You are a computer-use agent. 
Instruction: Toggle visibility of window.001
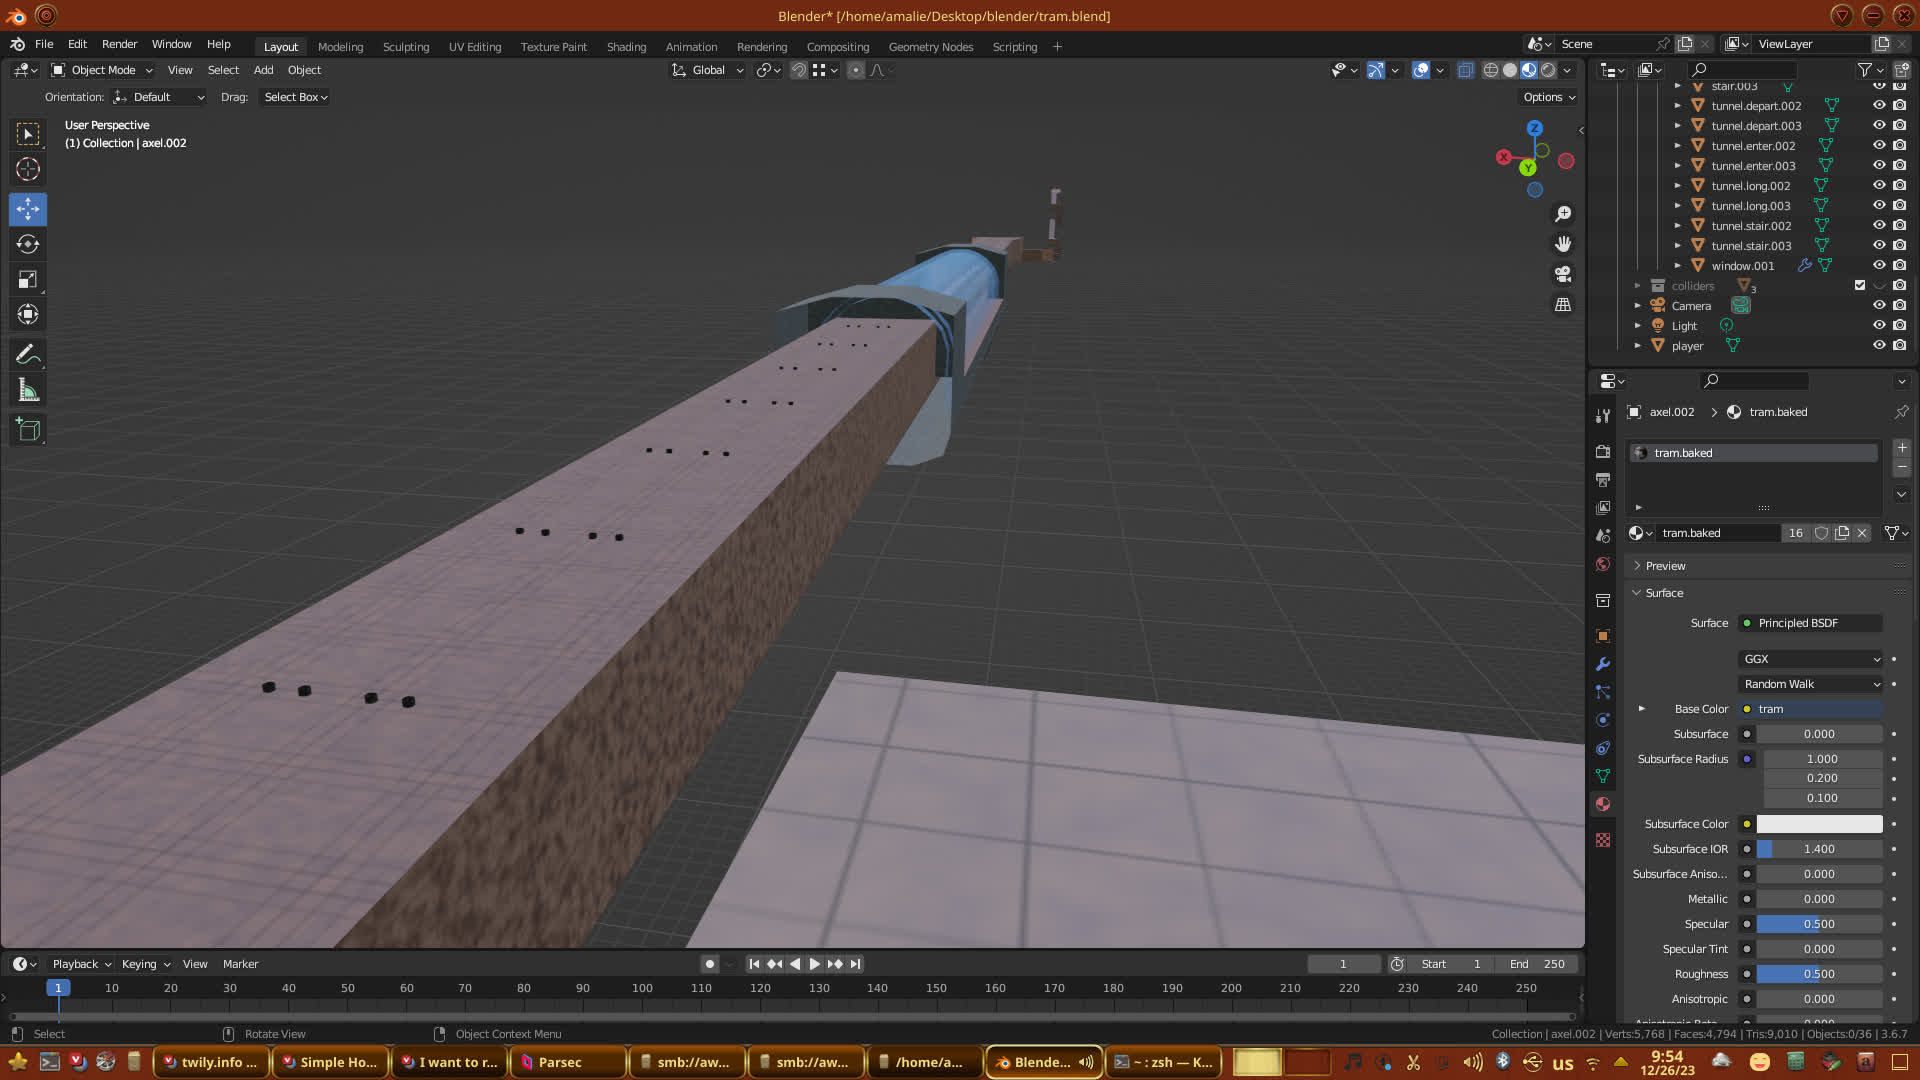coord(1879,265)
